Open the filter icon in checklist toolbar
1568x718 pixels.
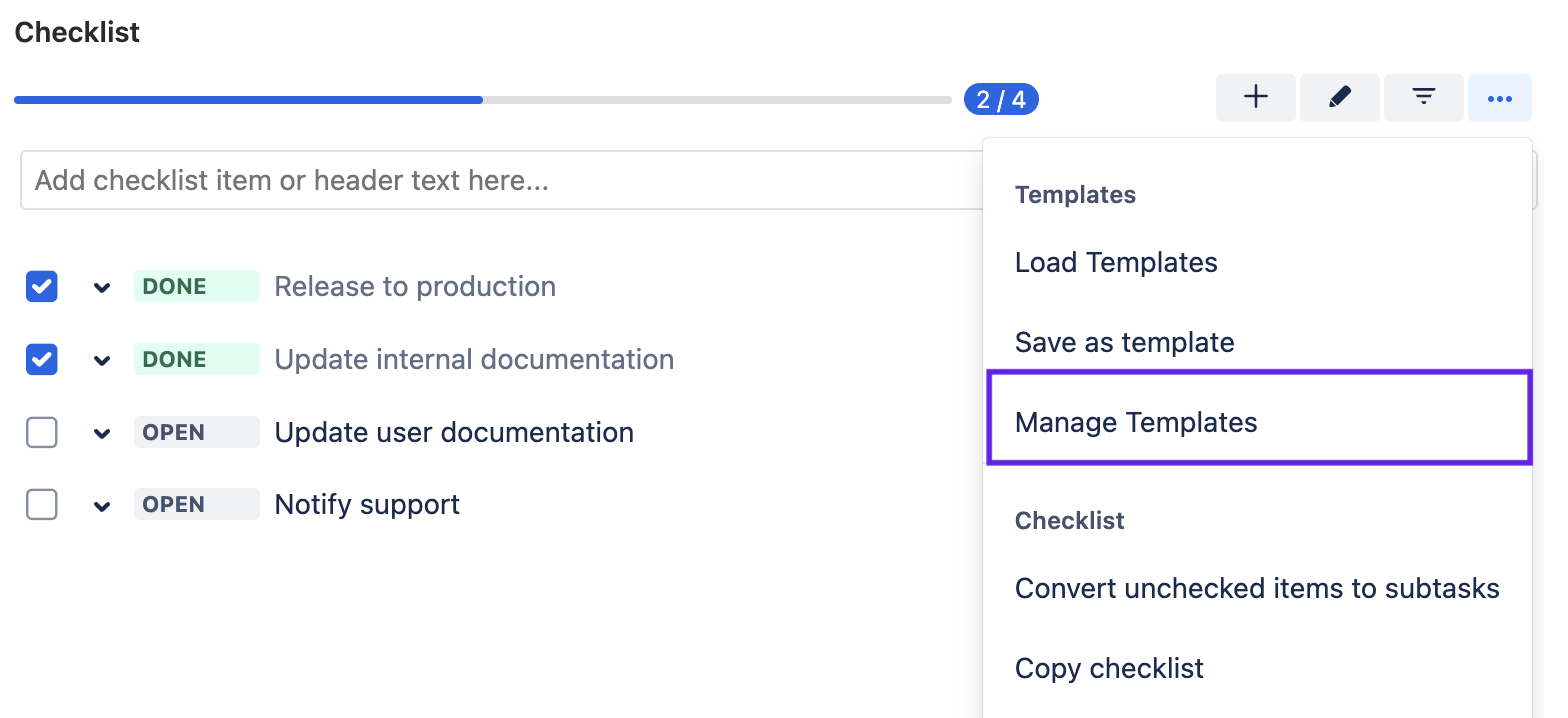point(1423,98)
